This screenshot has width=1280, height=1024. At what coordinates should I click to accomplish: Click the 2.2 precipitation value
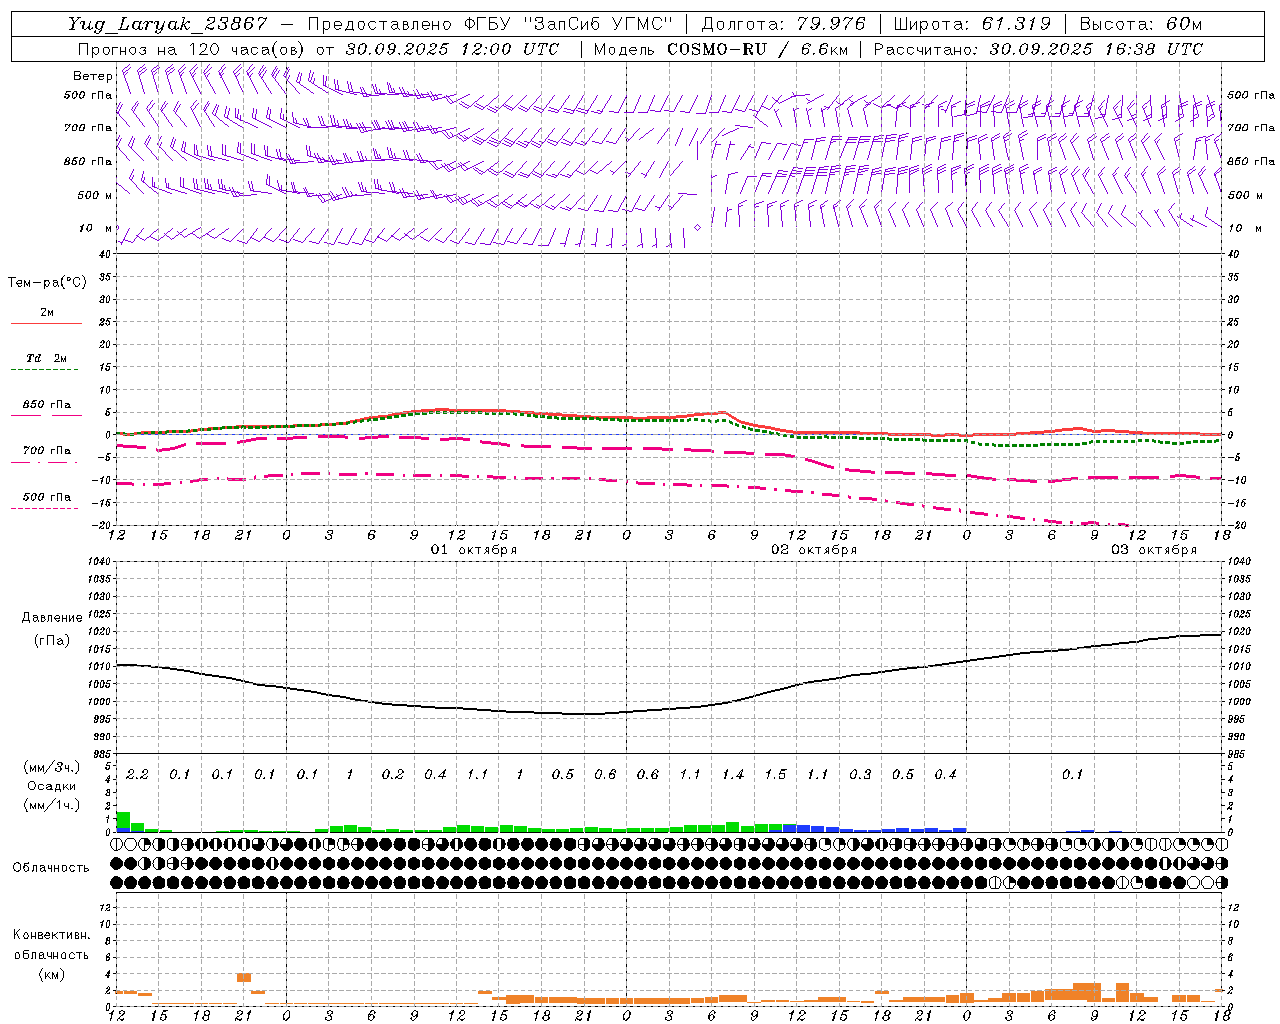point(137,775)
